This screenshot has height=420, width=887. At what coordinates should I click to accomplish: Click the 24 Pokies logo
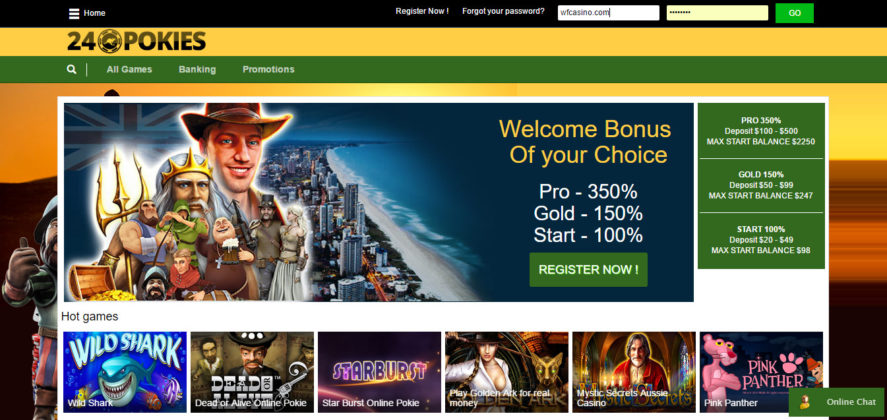tap(136, 41)
